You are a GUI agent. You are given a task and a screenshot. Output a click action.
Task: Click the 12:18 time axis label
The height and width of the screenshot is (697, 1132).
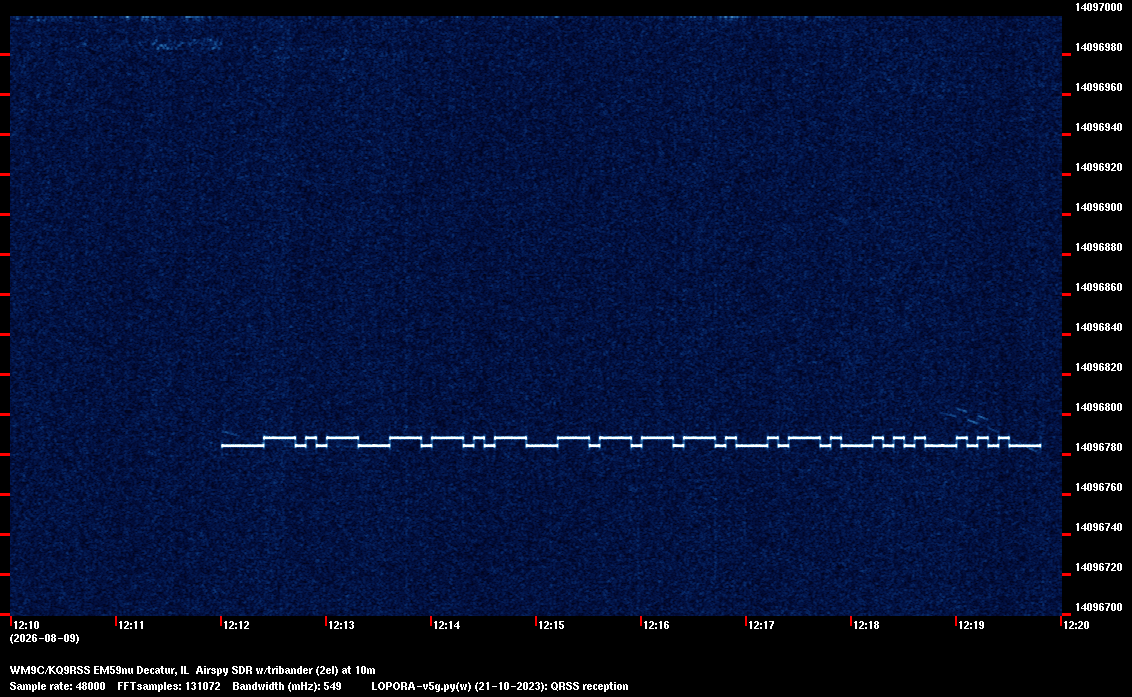[866, 625]
